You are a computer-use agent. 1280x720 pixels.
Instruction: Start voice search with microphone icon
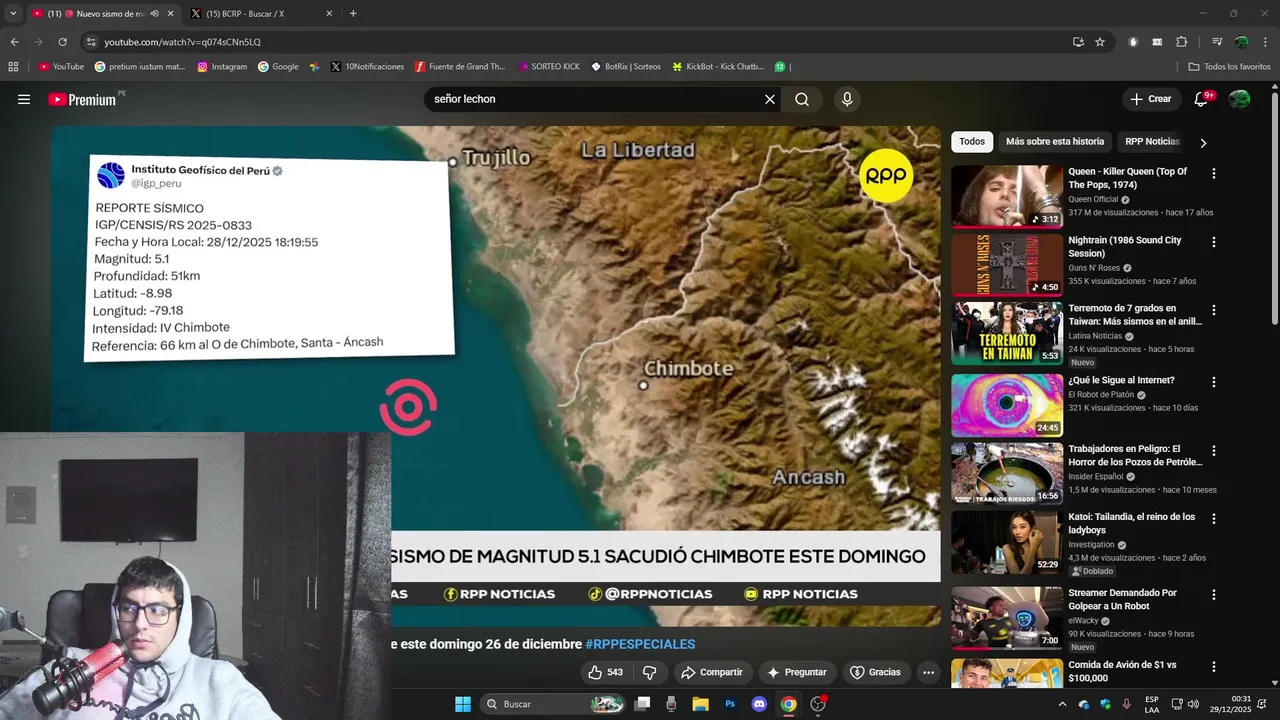[x=847, y=99]
